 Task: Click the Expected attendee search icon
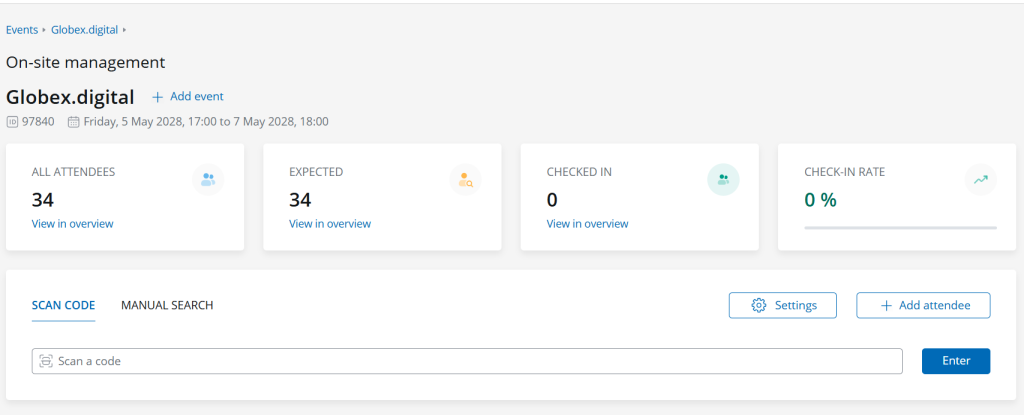(465, 180)
